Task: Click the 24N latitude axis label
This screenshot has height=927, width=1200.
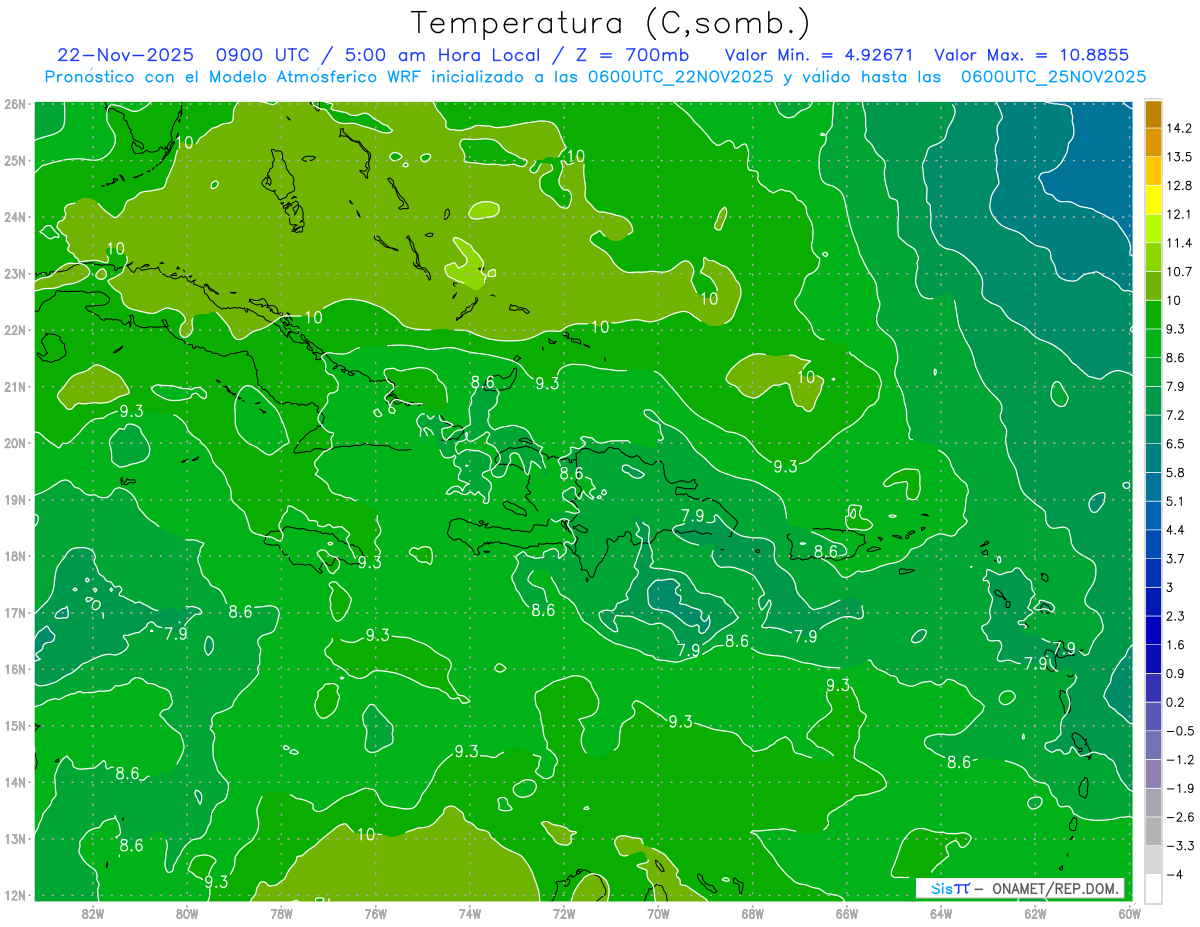Action: pyautogui.click(x=15, y=217)
